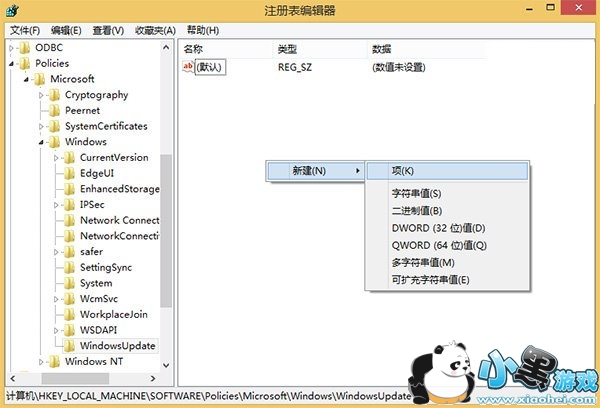Screen dimensions: 600x408
Task: Choose 多字符串值(M) from the submenu
Action: [447, 263]
